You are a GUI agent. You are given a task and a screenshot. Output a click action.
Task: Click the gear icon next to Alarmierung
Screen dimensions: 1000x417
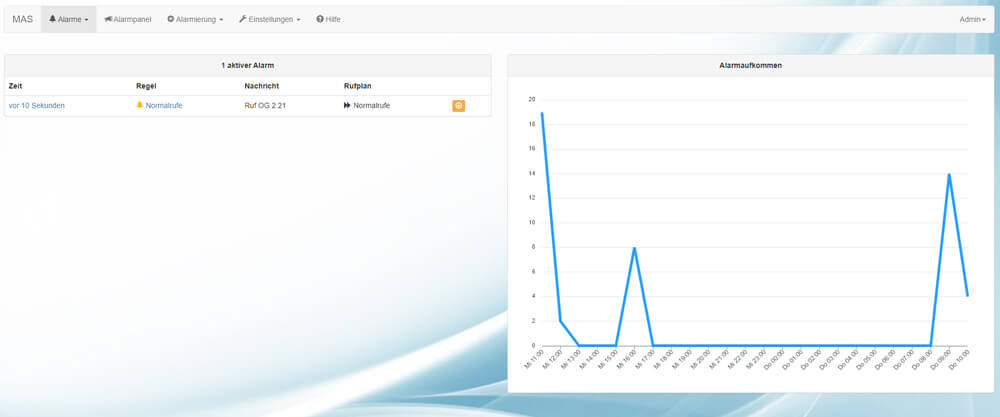[x=170, y=19]
